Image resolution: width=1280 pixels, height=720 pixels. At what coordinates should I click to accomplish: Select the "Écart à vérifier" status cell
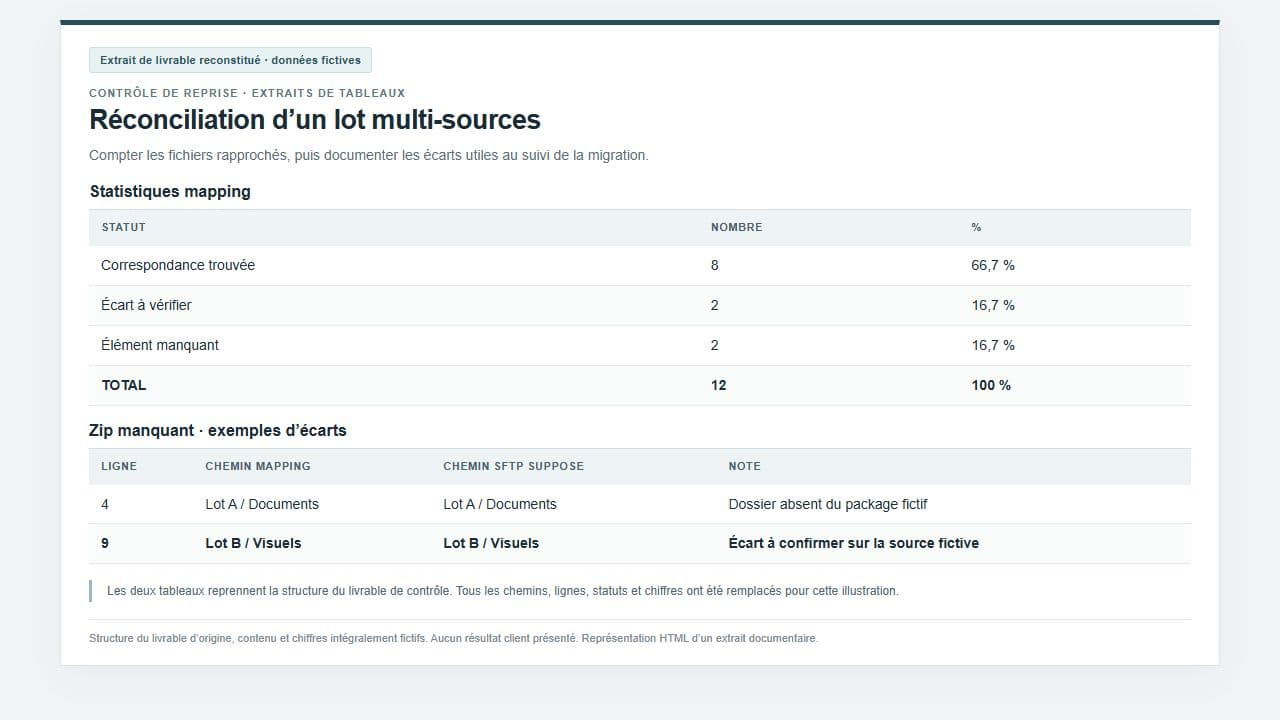(146, 305)
